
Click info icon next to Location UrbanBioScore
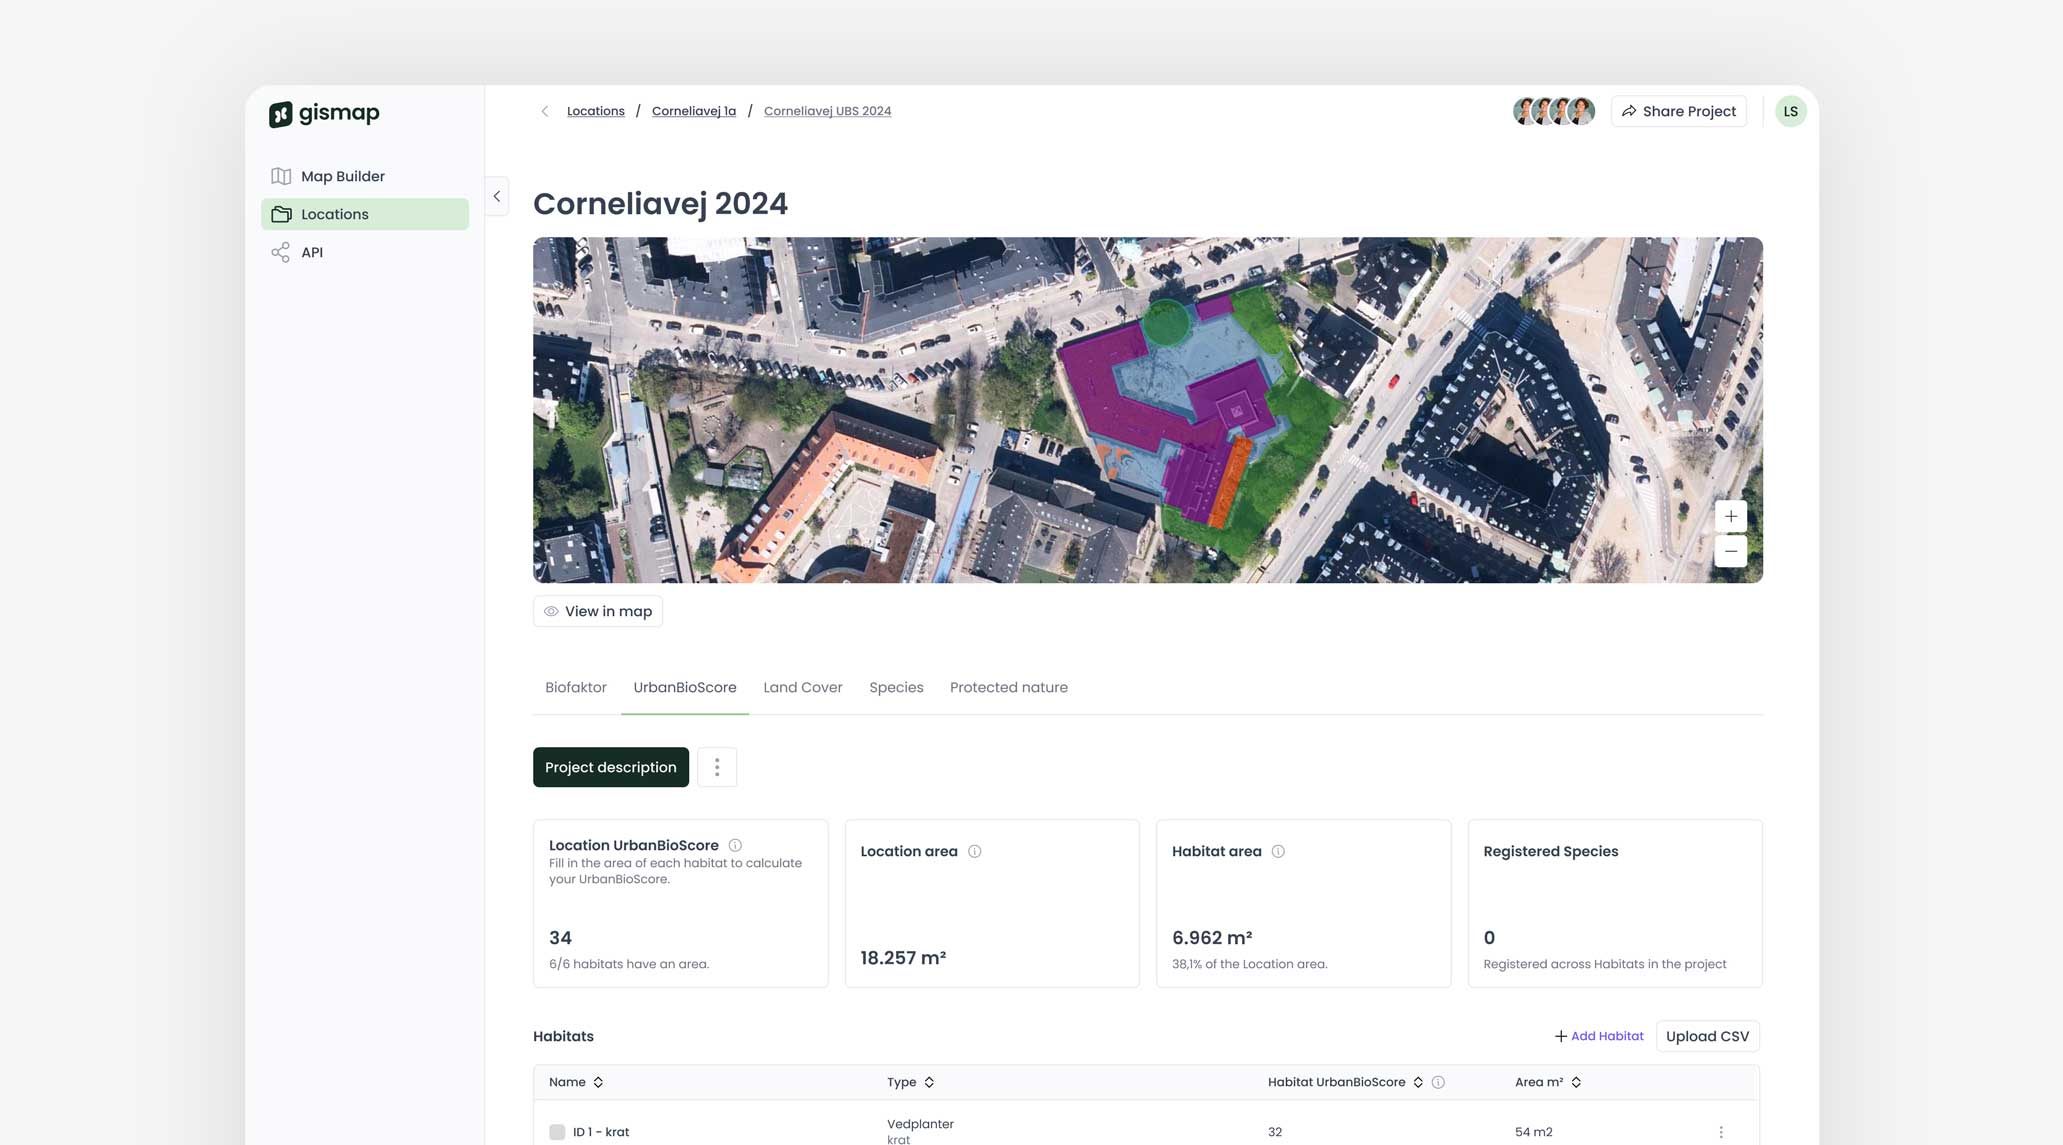pyautogui.click(x=735, y=845)
